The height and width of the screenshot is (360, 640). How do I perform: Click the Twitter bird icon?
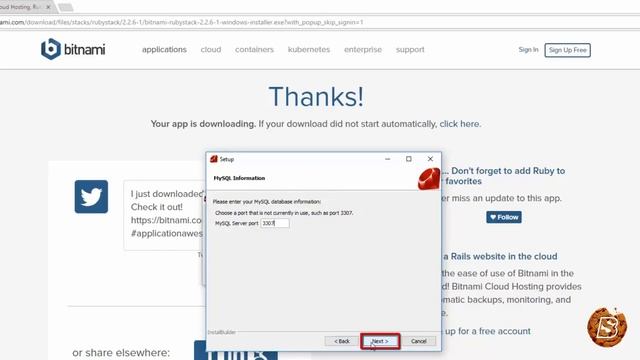point(91,197)
